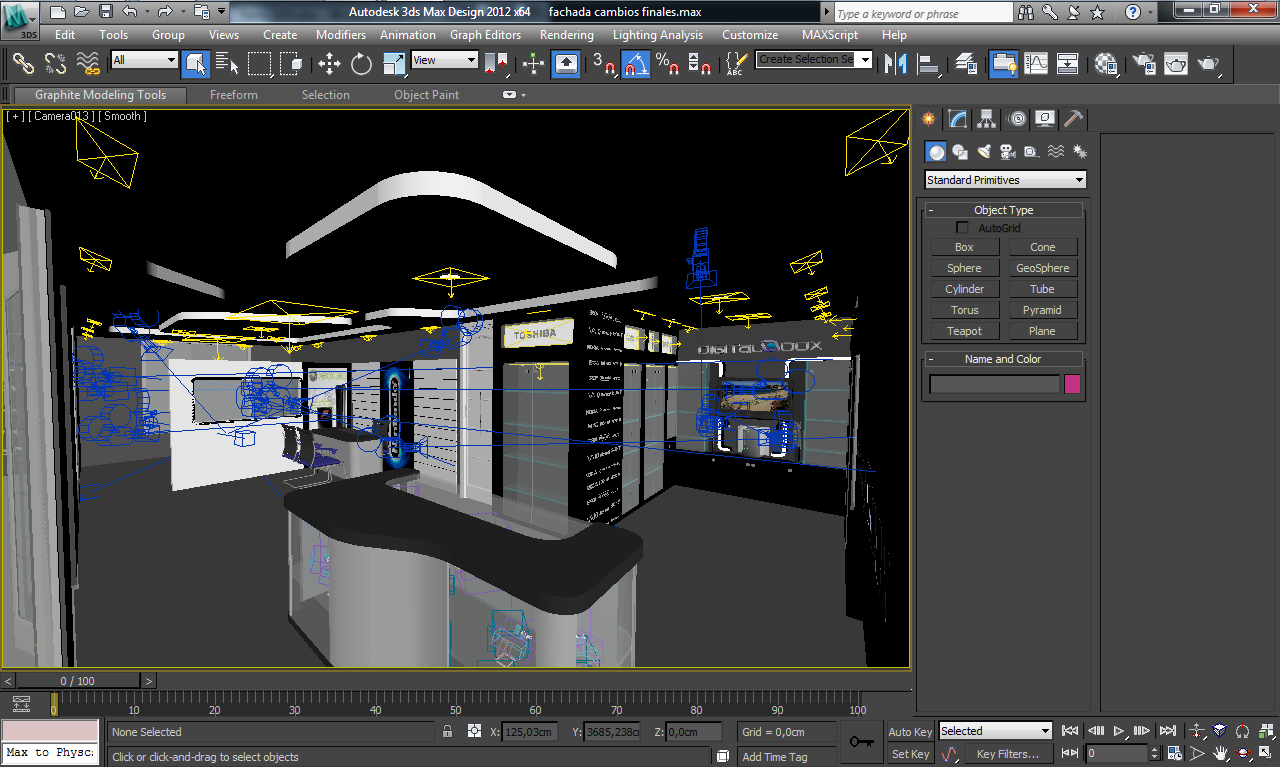The height and width of the screenshot is (768, 1280).
Task: Collapse the Object Type rollout
Action: (1003, 210)
